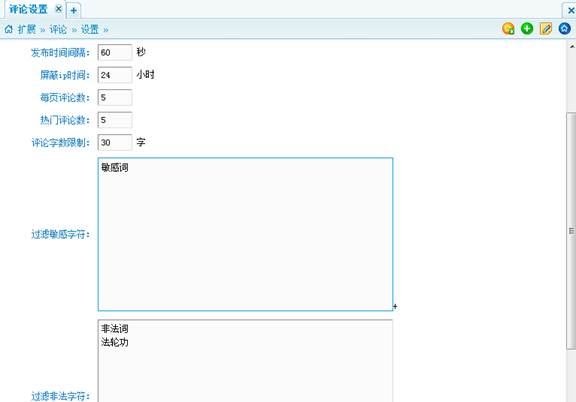Open the 扩展 breadcrumb link
The width and height of the screenshot is (576, 402).
(x=27, y=29)
